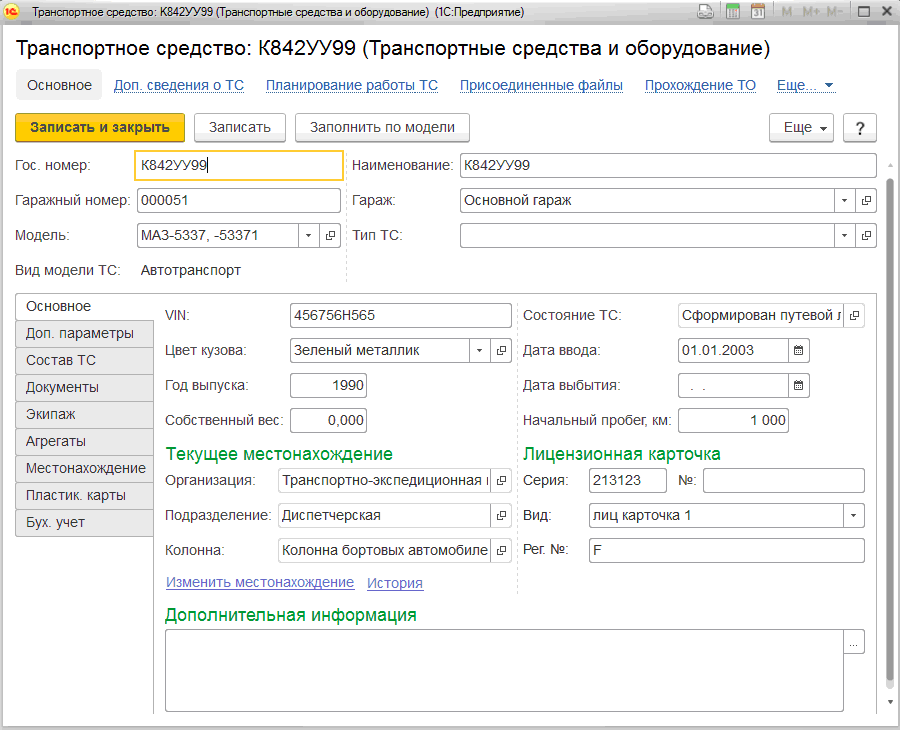Image resolution: width=900 pixels, height=730 pixels.
Task: Open the Организация reference icon
Action: click(x=500, y=480)
